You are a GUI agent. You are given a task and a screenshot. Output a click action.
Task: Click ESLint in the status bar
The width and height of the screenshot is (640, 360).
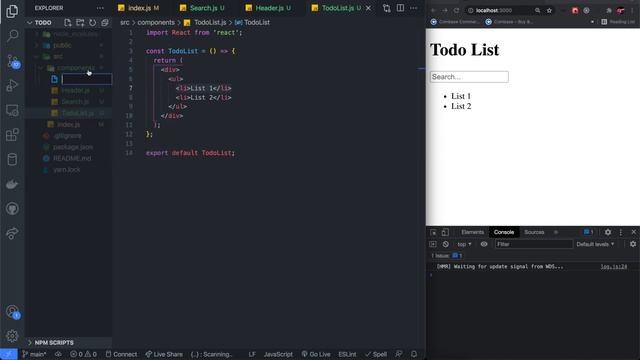(x=347, y=354)
